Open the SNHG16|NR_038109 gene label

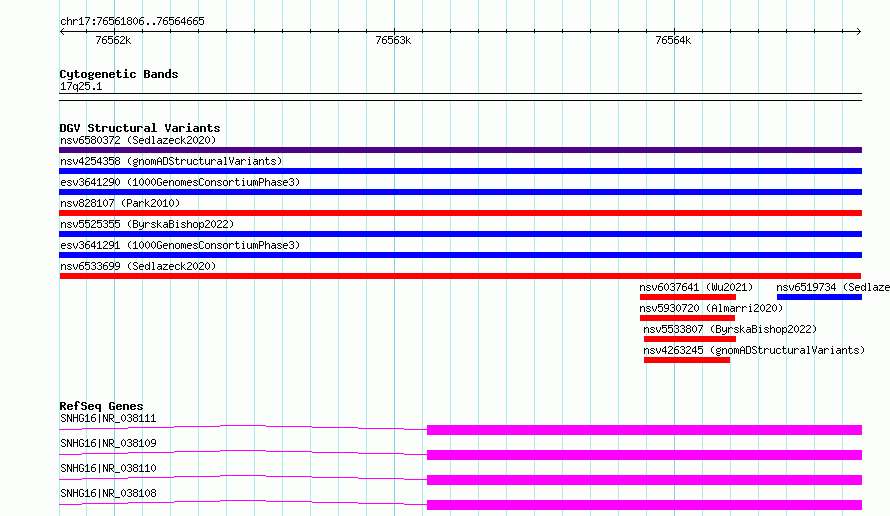point(108,443)
